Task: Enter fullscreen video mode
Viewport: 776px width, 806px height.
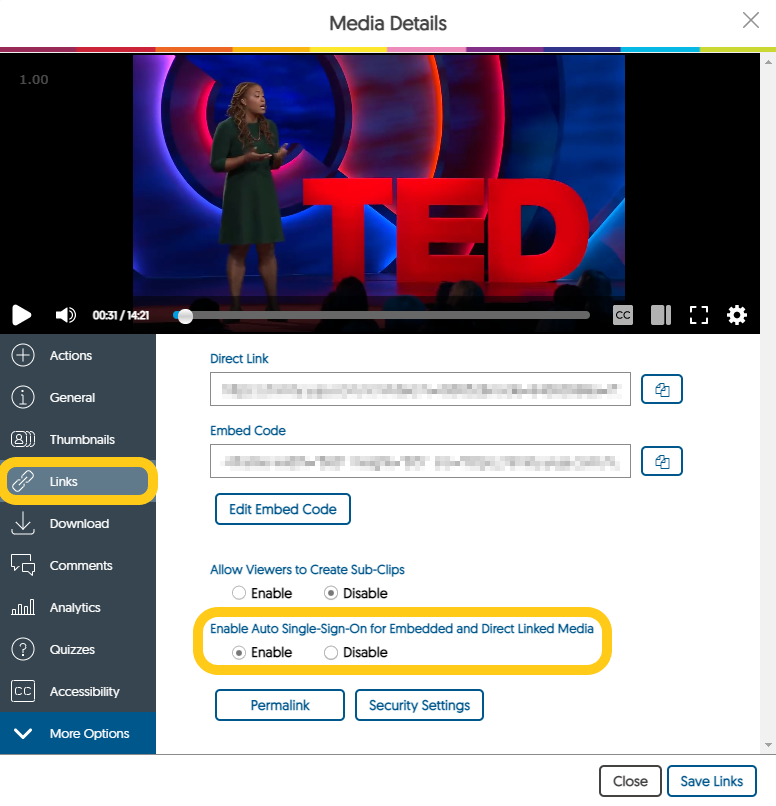Action: [x=699, y=315]
